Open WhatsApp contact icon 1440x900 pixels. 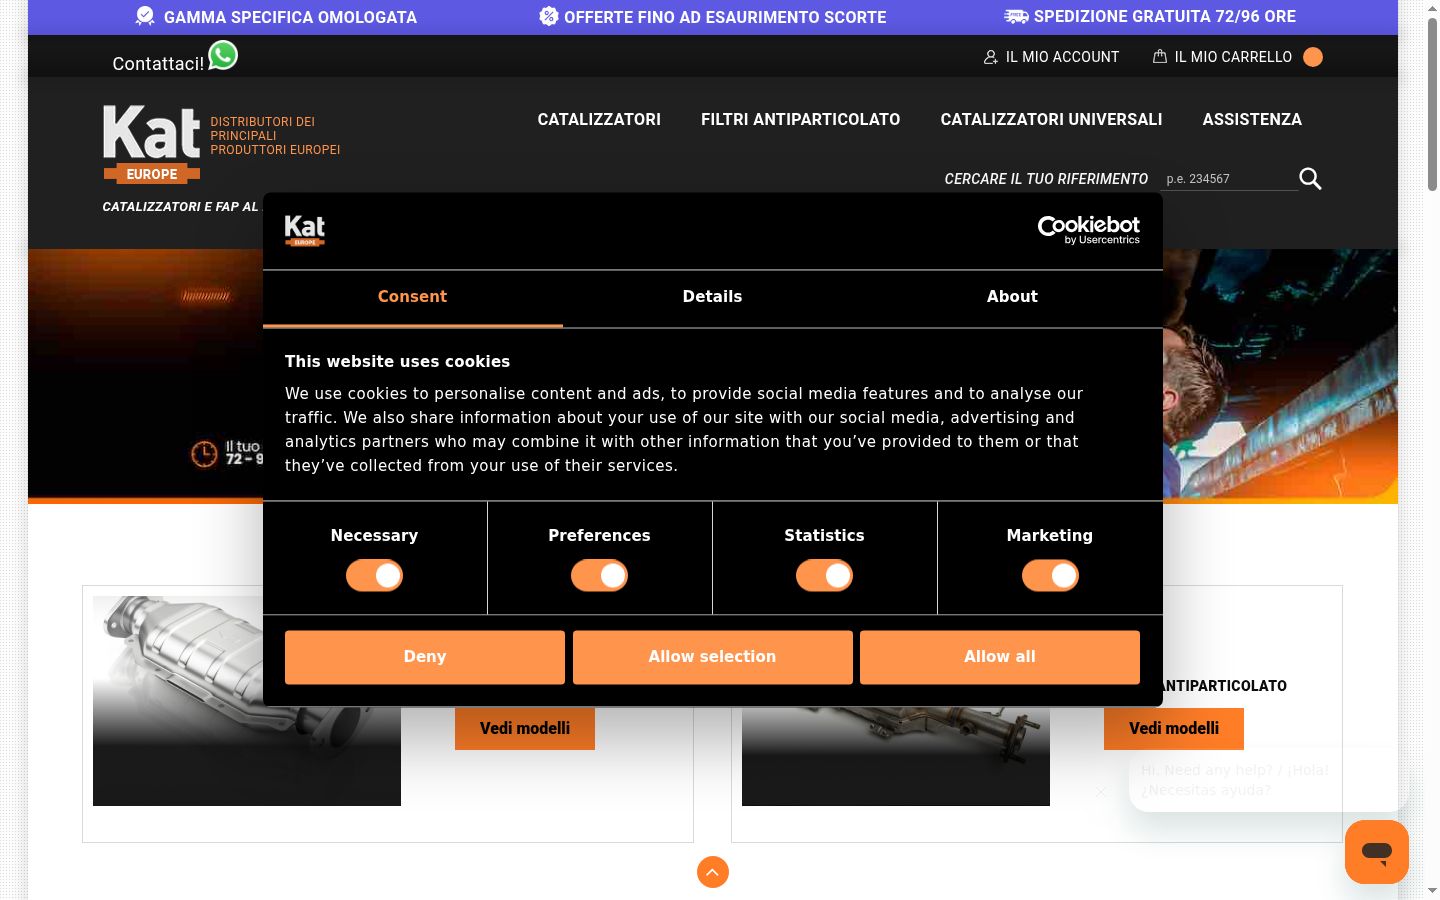click(x=223, y=55)
